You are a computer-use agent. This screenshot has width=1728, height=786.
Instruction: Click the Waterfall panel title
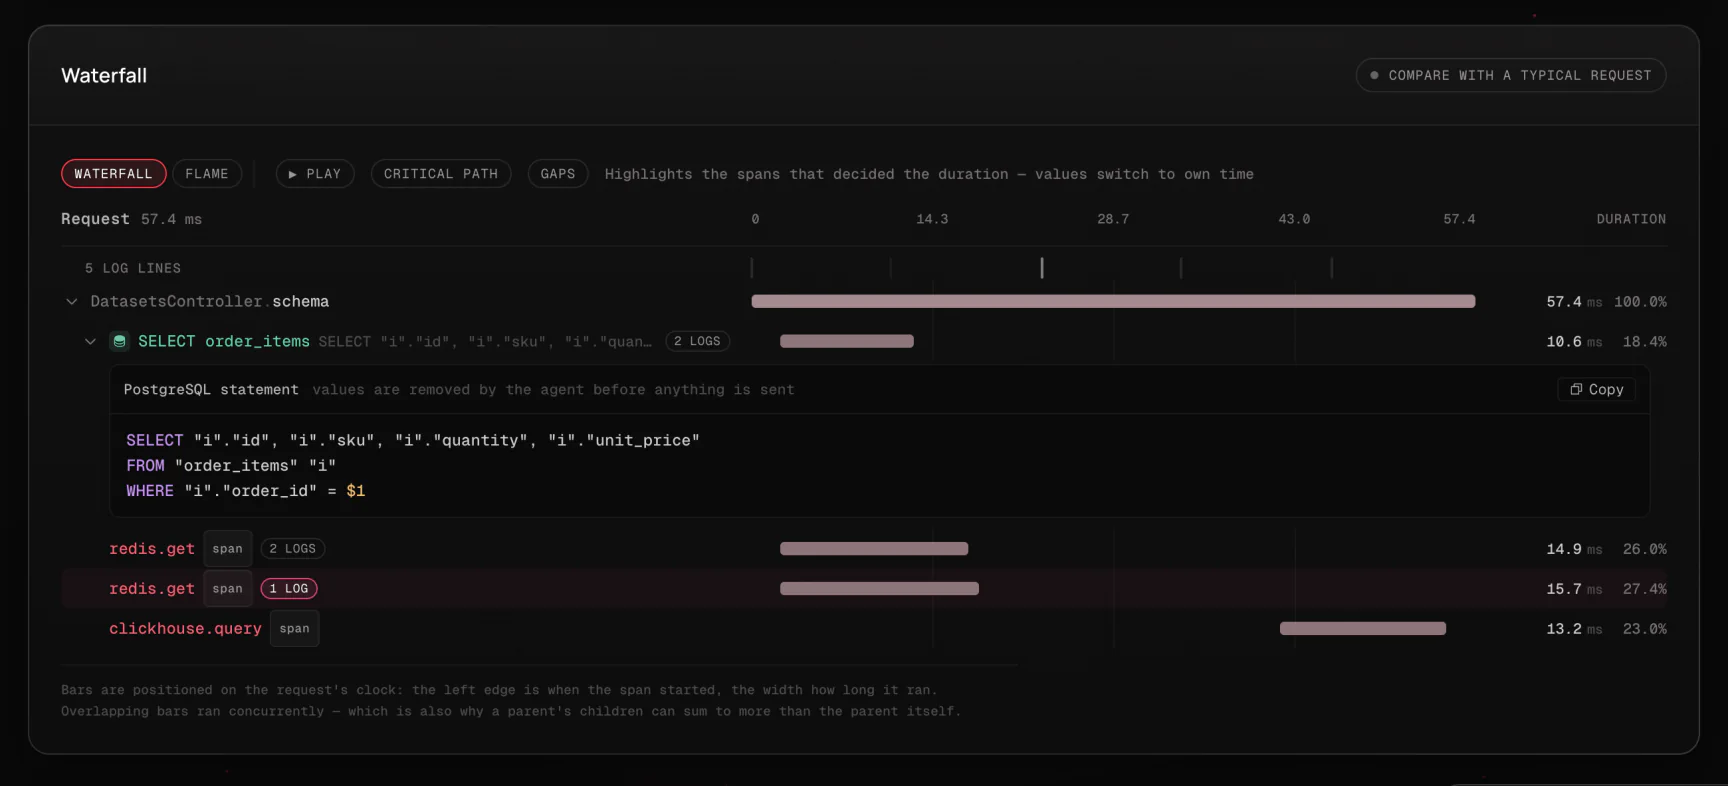(104, 75)
